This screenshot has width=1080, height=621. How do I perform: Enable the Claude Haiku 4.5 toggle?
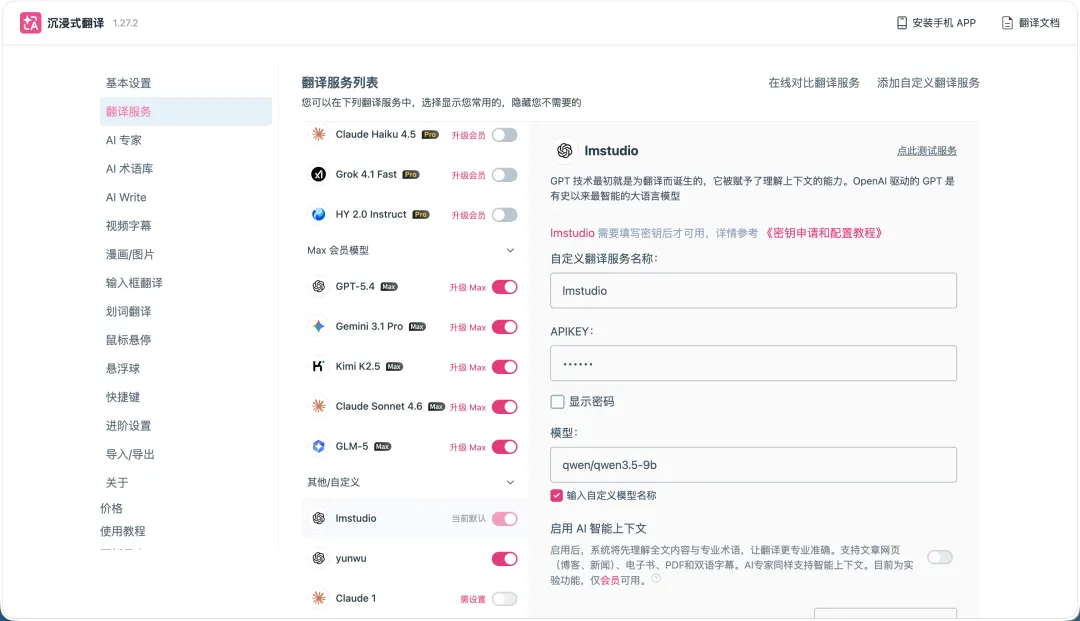coord(504,135)
